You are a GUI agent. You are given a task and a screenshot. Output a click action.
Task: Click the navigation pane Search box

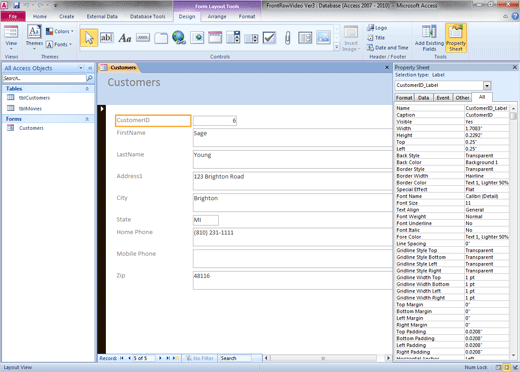tap(44, 78)
